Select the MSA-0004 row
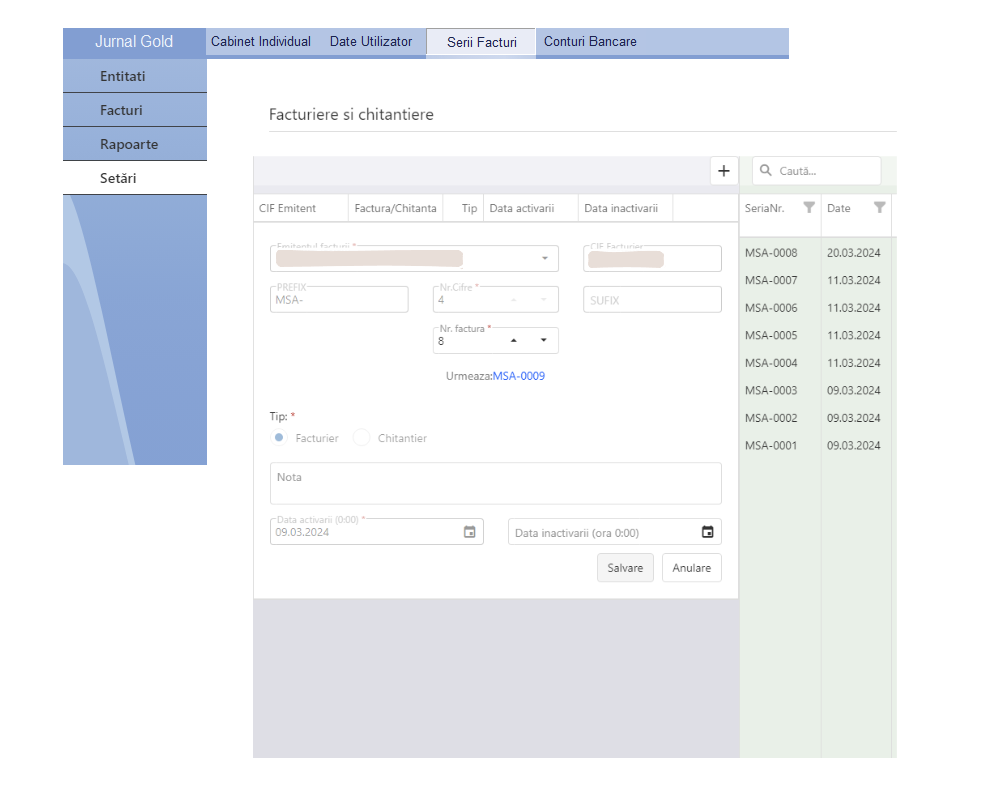Image resolution: width=983 pixels, height=788 pixels. (815, 363)
